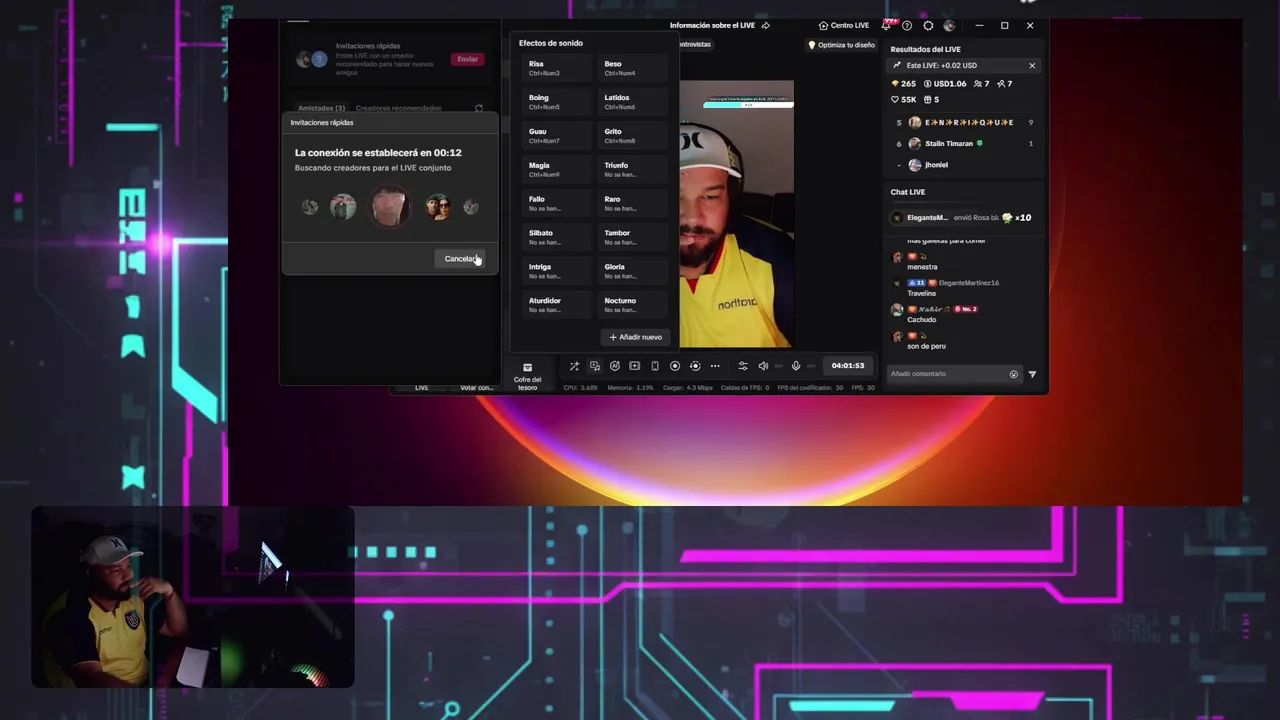Screen dimensions: 1280x720
Task: Play the Latidos sound effect
Action: pyautogui.click(x=633, y=102)
